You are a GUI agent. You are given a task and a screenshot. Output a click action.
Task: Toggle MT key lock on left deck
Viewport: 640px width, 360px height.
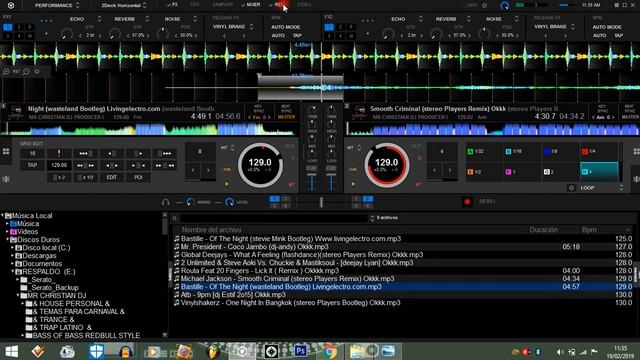(292, 184)
